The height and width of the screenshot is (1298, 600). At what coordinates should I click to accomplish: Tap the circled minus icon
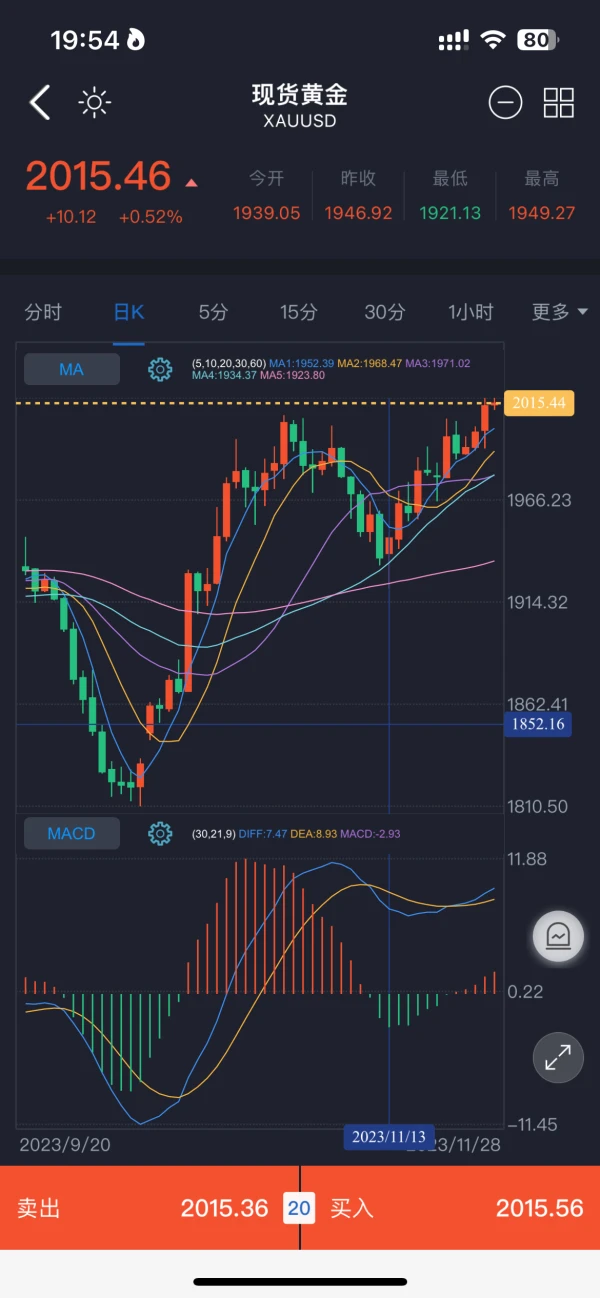pyautogui.click(x=505, y=103)
